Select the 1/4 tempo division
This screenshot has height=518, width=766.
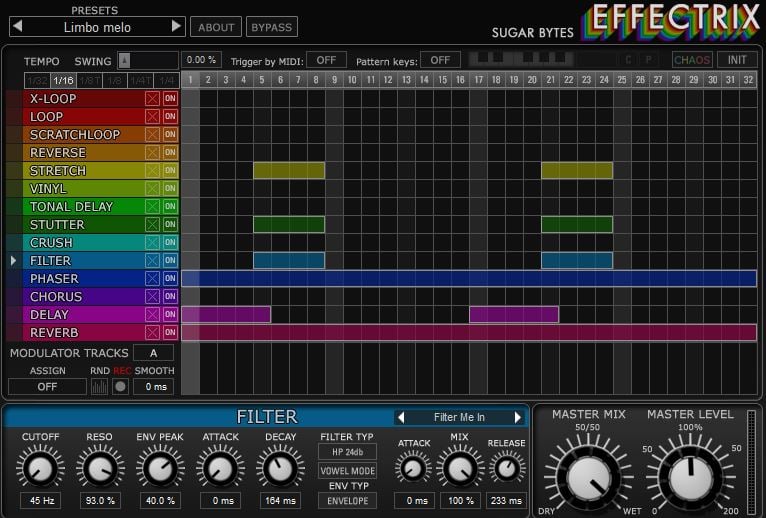click(167, 81)
